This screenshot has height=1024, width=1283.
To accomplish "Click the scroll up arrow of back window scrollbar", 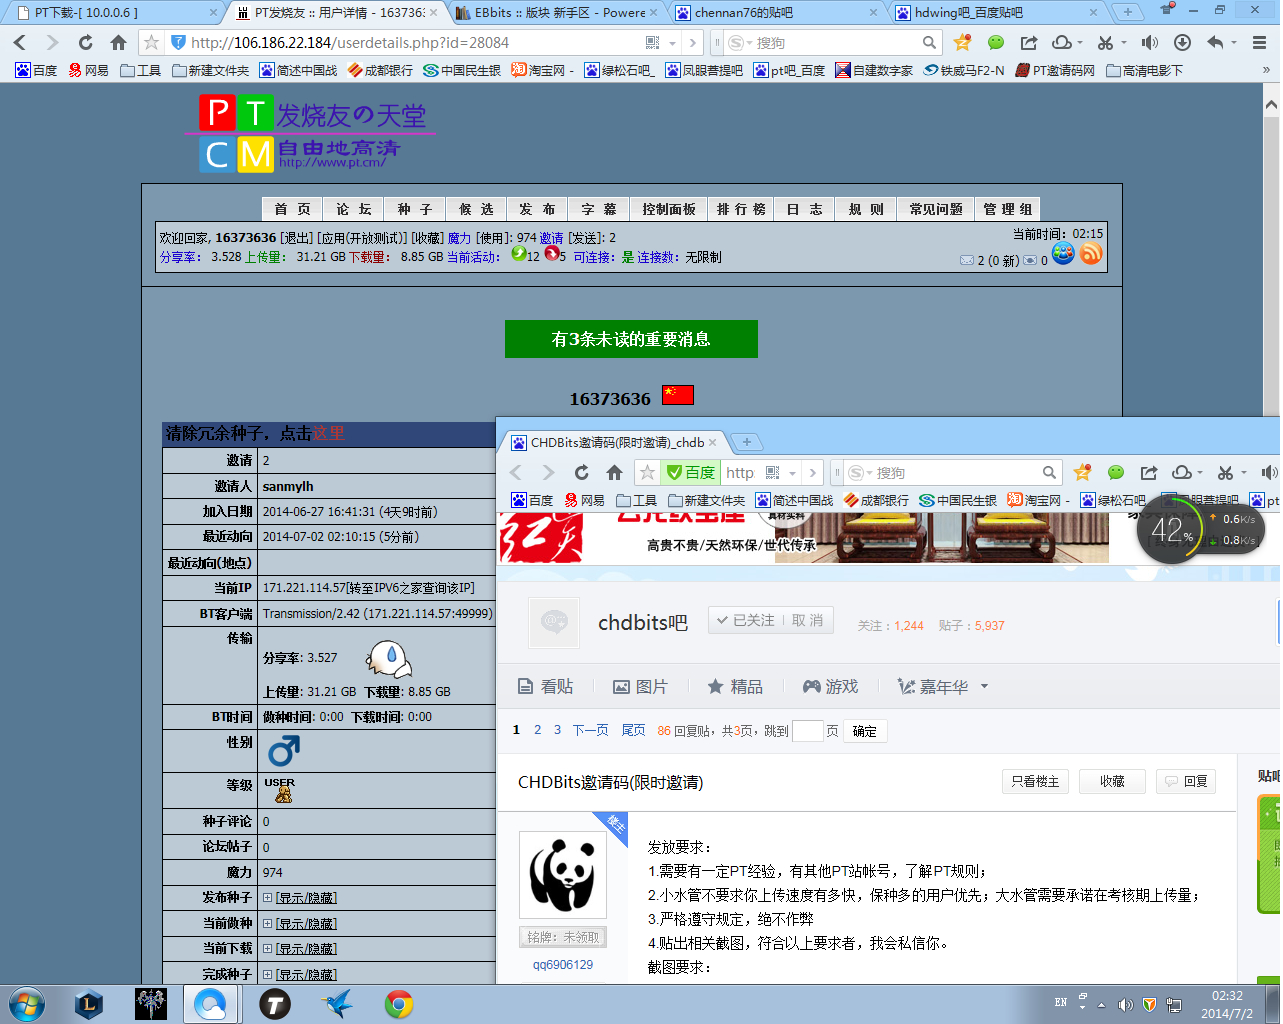I will coord(1271,104).
